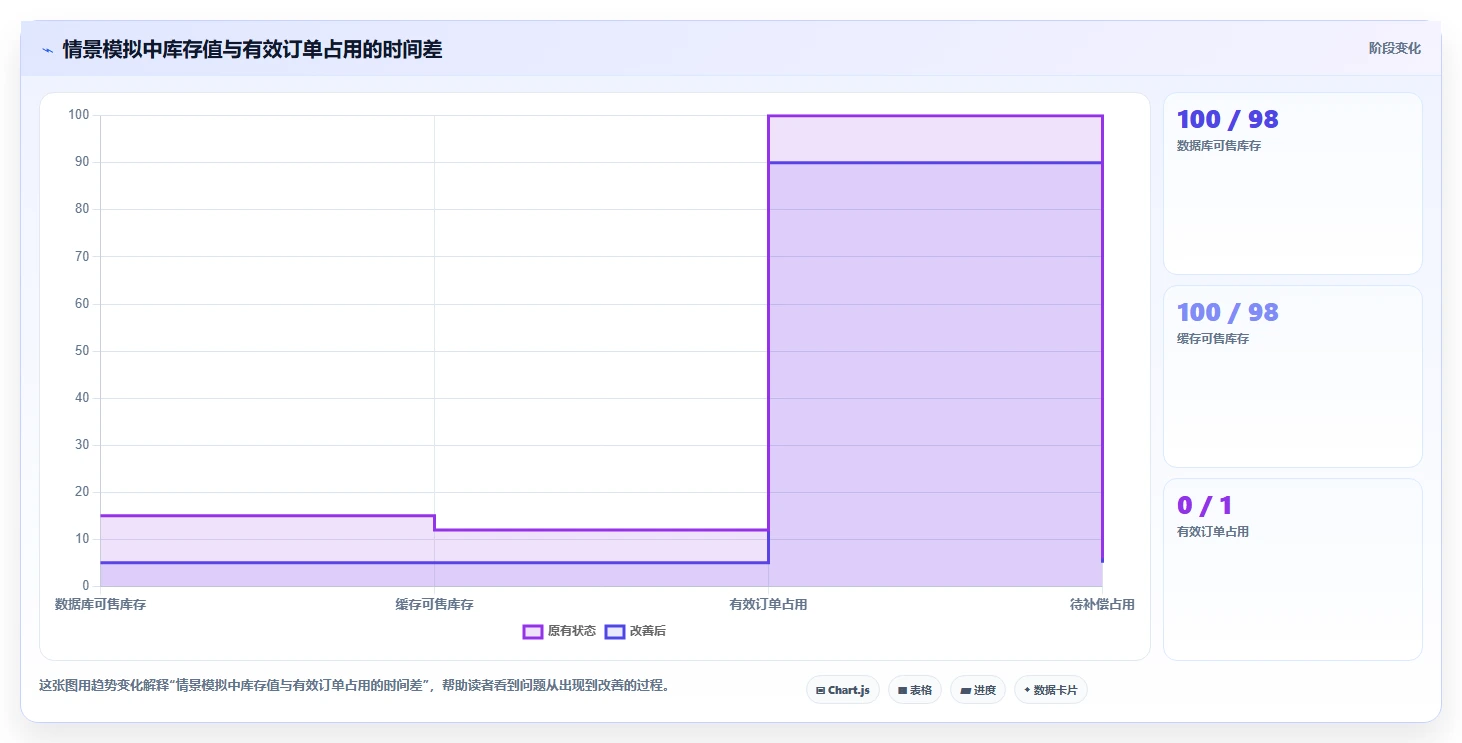Open the 缓存可售库存 stat card

point(1292,376)
